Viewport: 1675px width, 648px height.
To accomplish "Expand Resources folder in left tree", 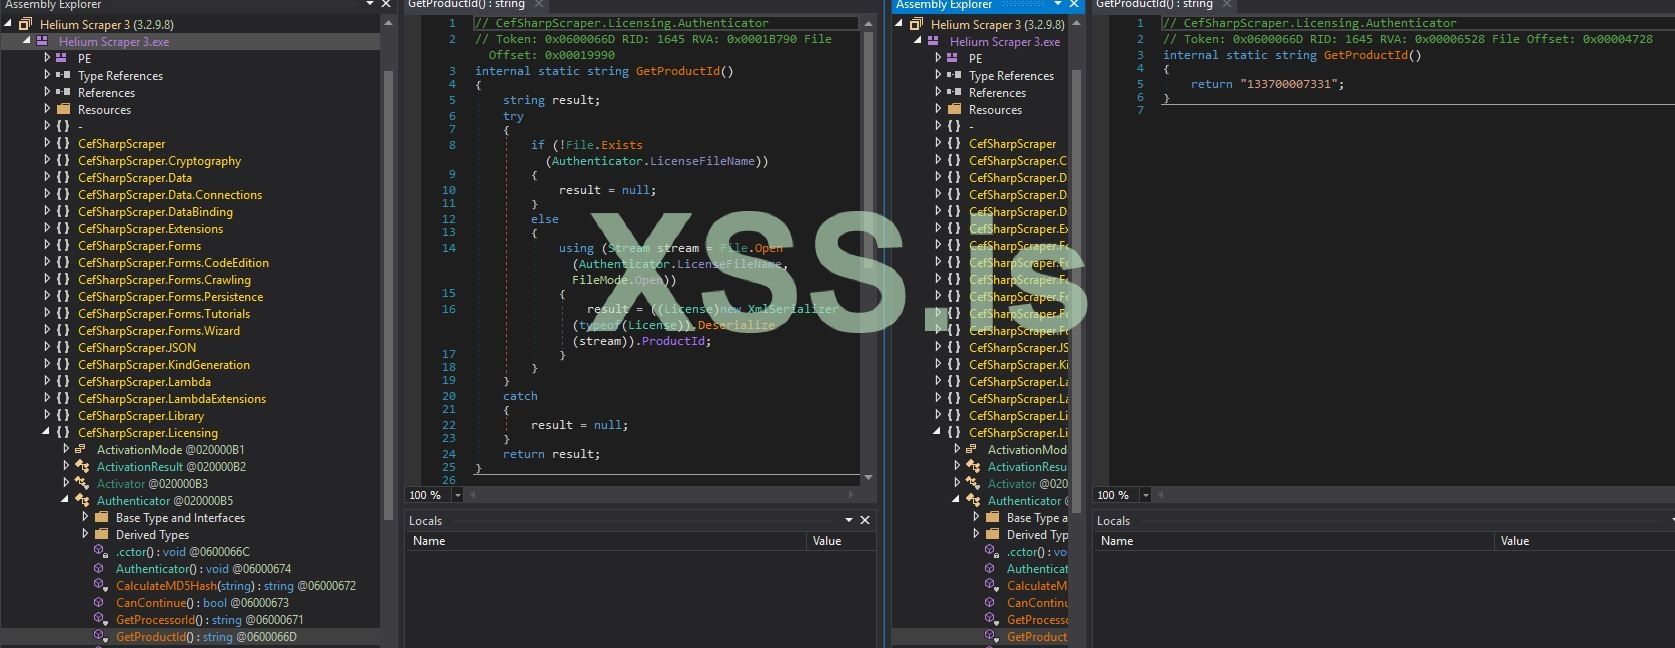I will click(x=47, y=109).
